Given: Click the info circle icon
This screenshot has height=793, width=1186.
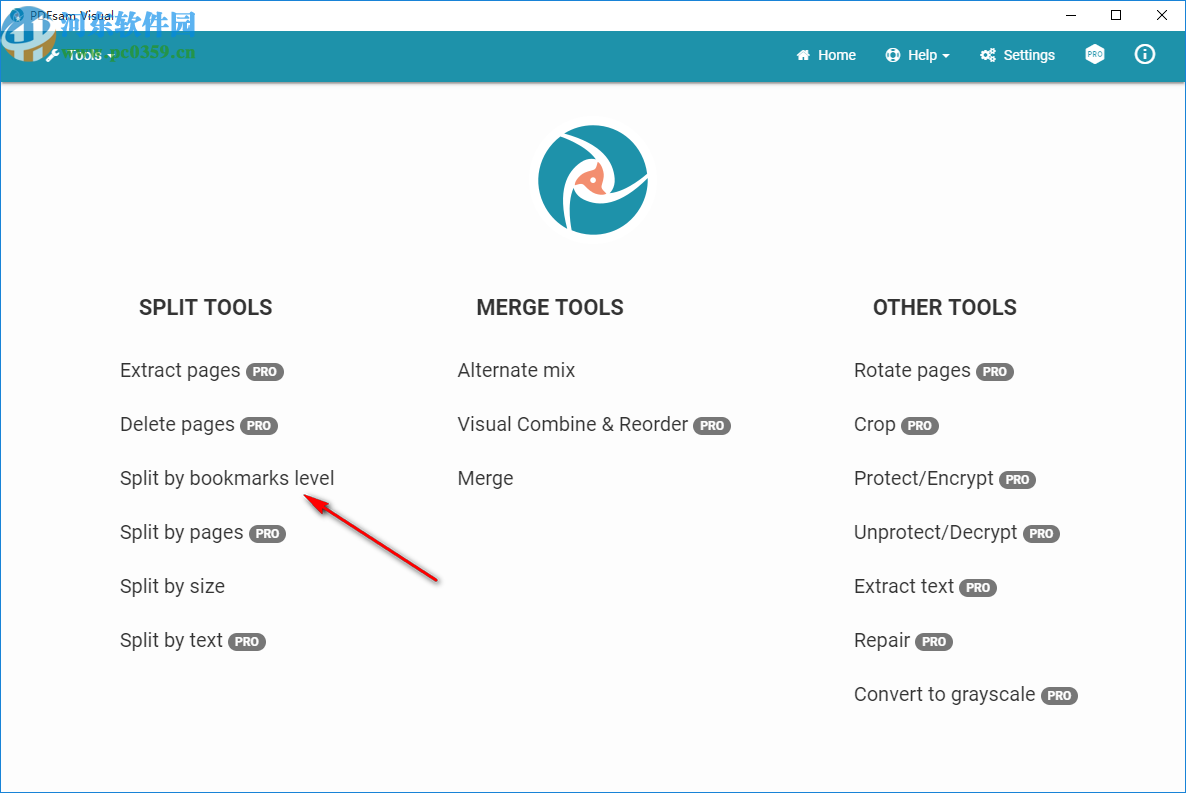Looking at the screenshot, I should (1144, 54).
